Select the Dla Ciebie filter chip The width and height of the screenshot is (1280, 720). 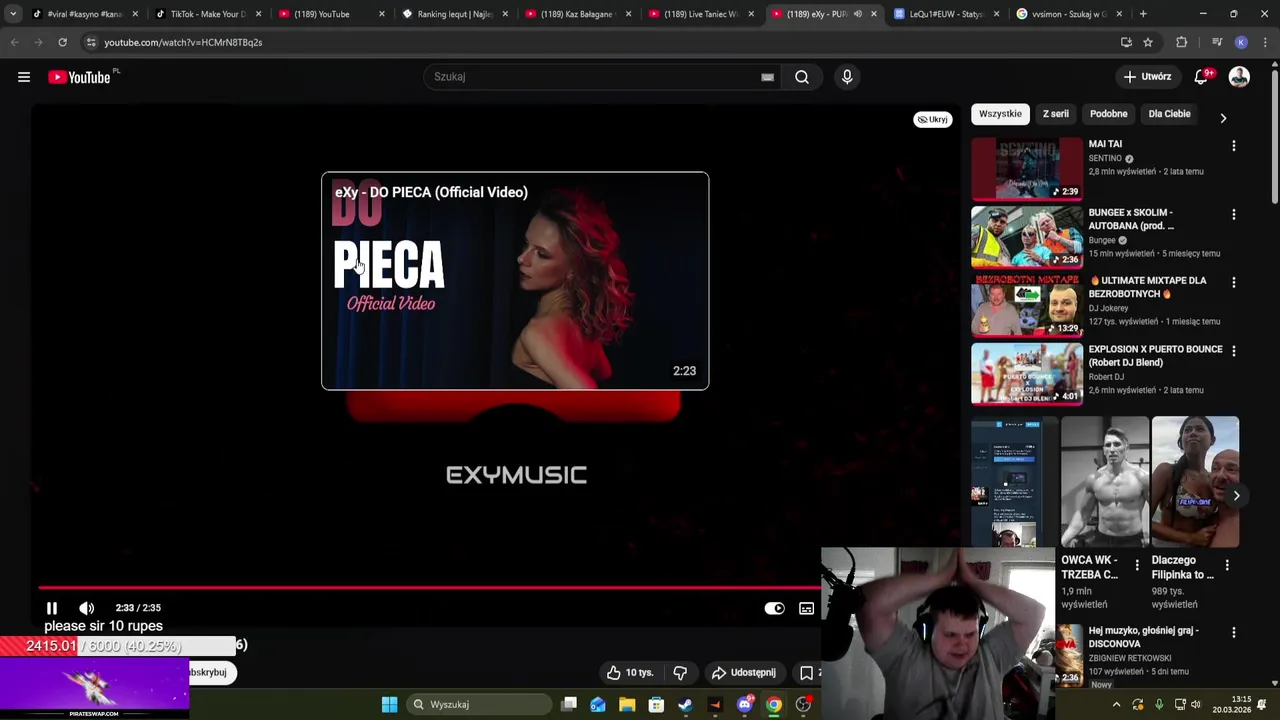point(1169,114)
